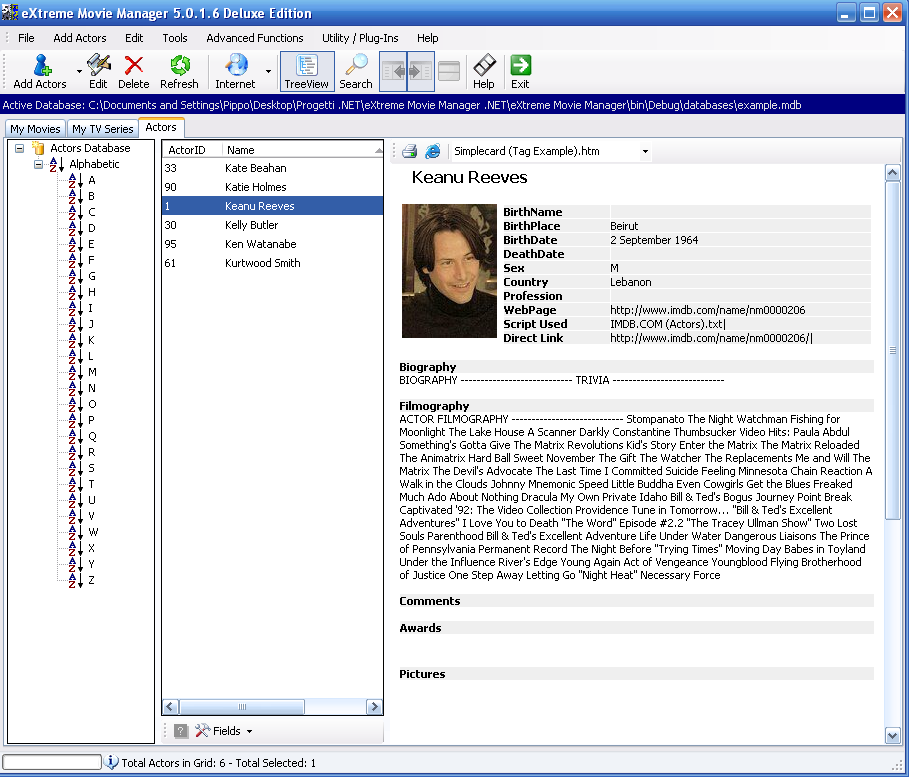Screen dimensions: 909x777
Task: Open the Simplecard template dropdown
Action: tap(645, 152)
